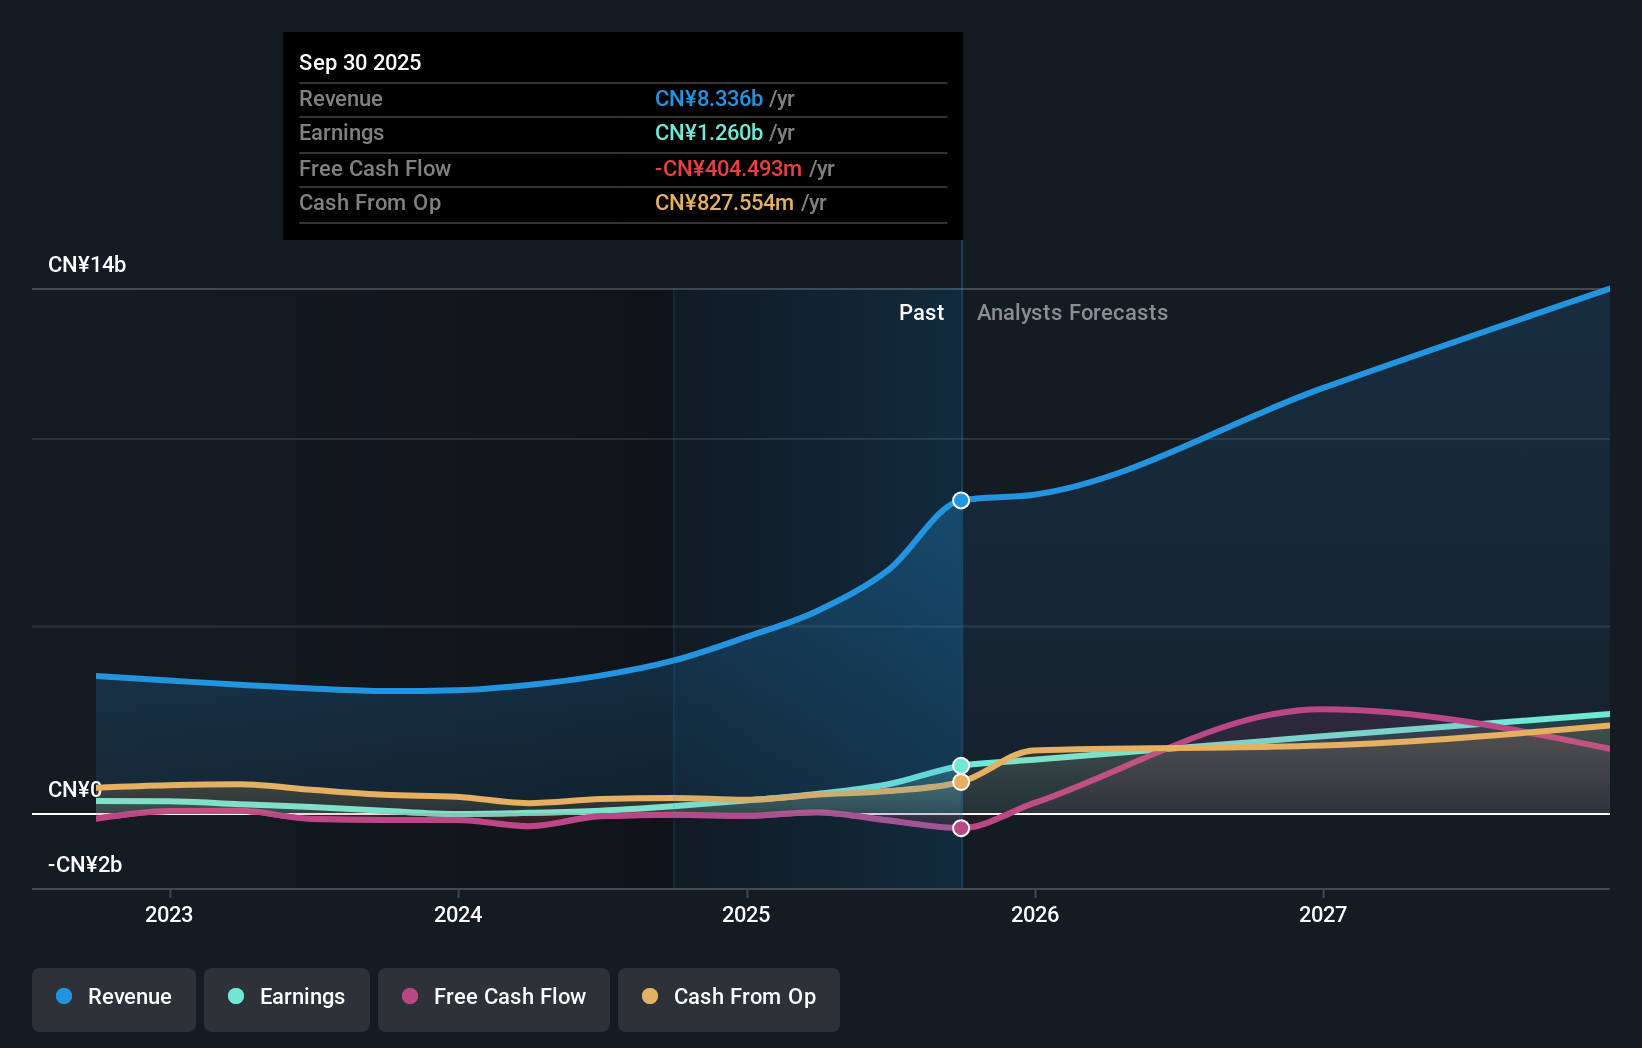Click the CN¥8.336b revenue value in tooltip
1642x1048 pixels.
coord(709,99)
